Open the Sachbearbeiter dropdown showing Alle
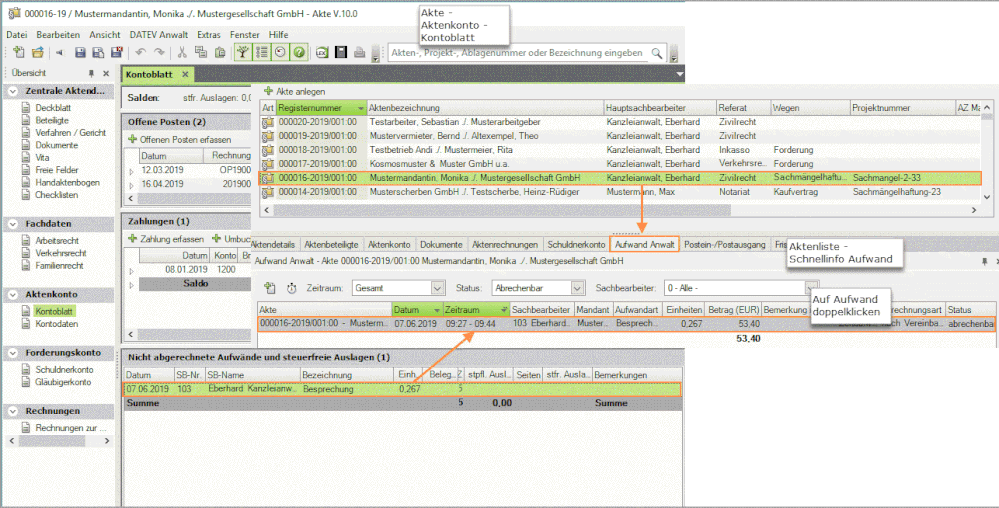 coord(811,288)
